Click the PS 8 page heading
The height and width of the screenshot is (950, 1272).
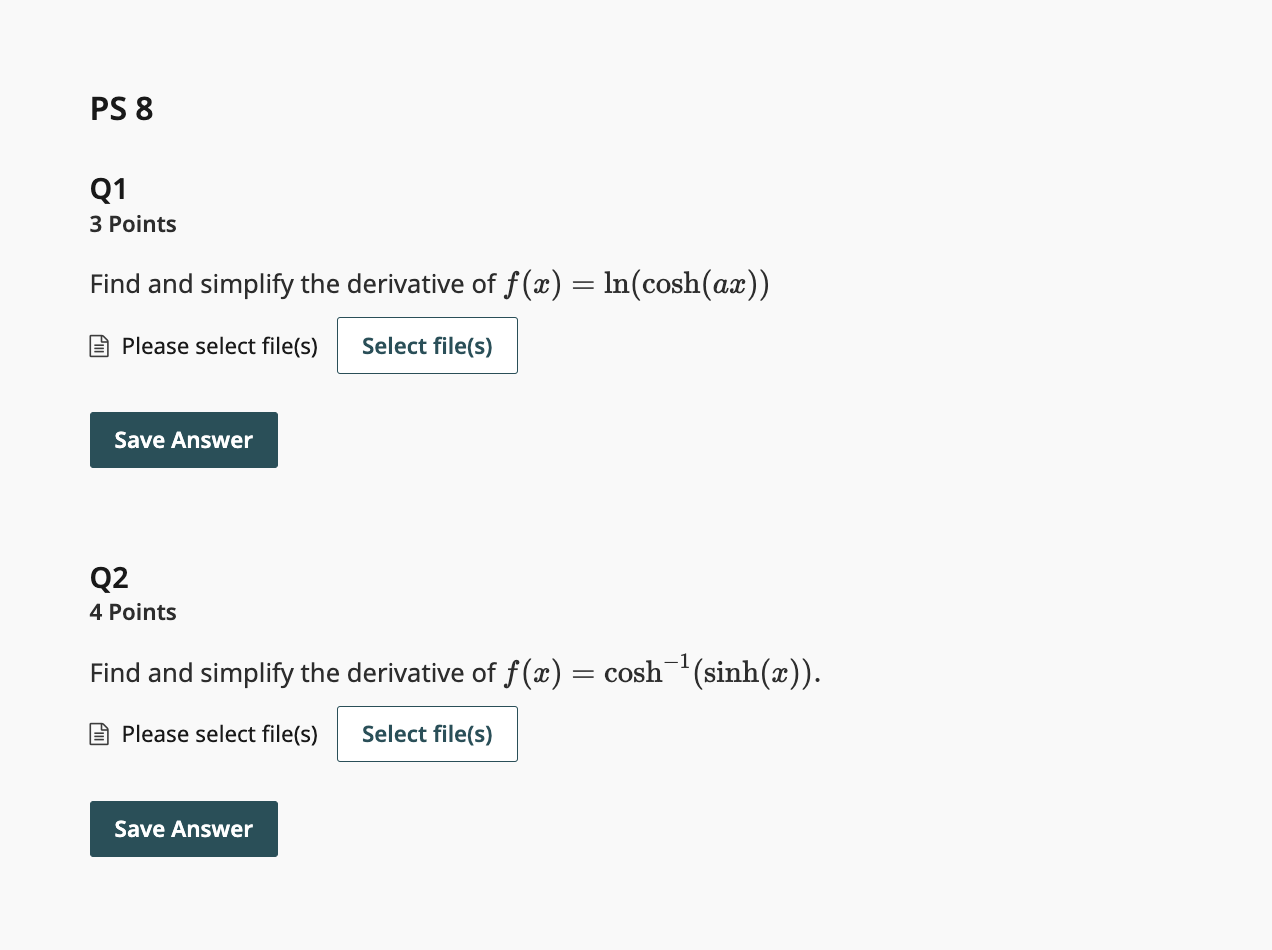[x=122, y=108]
